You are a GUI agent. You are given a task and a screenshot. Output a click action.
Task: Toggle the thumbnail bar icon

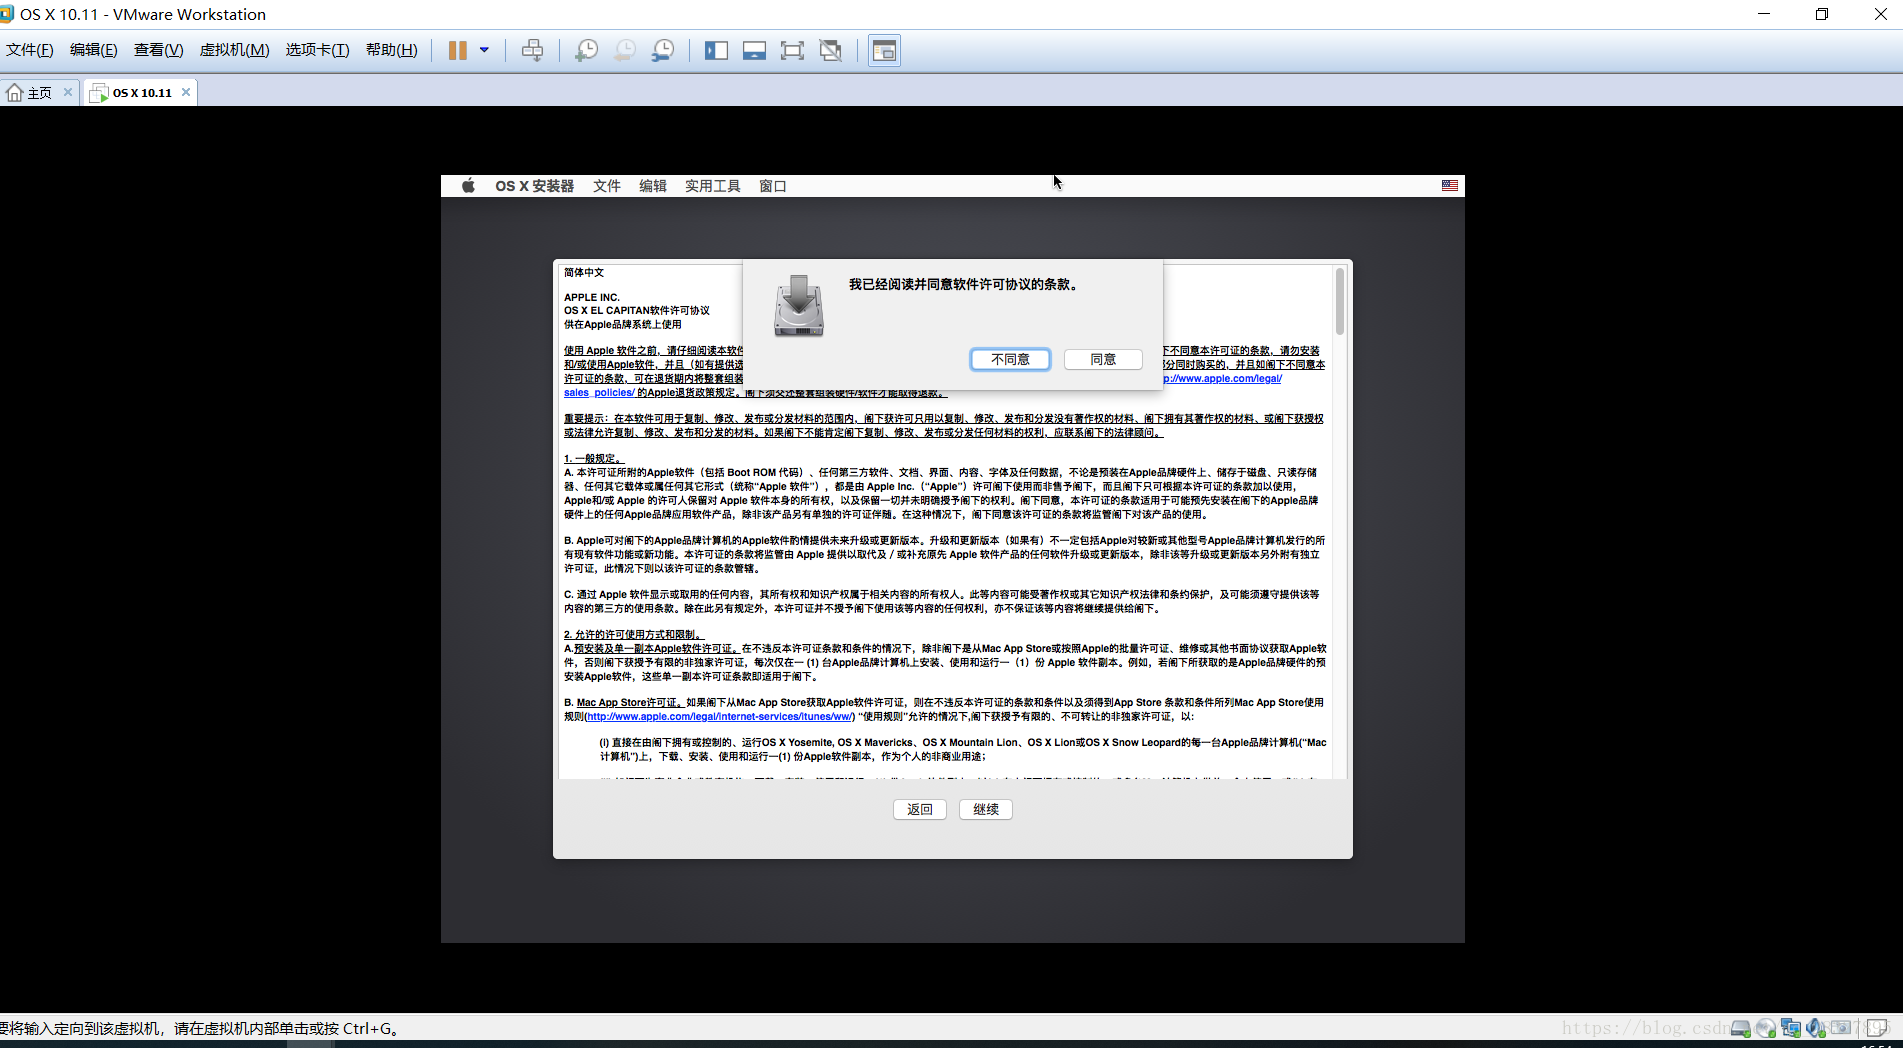(754, 50)
